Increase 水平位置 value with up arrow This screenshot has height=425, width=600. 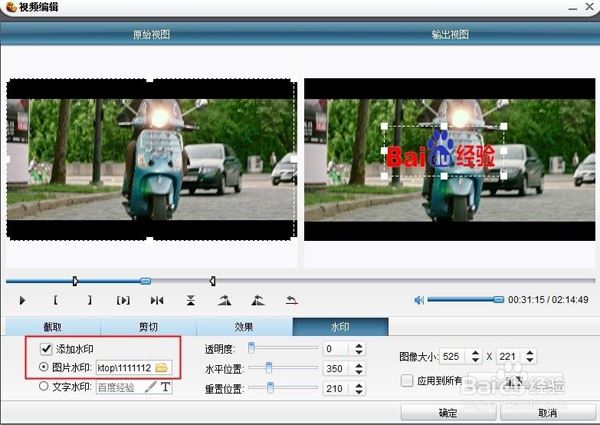click(x=359, y=365)
